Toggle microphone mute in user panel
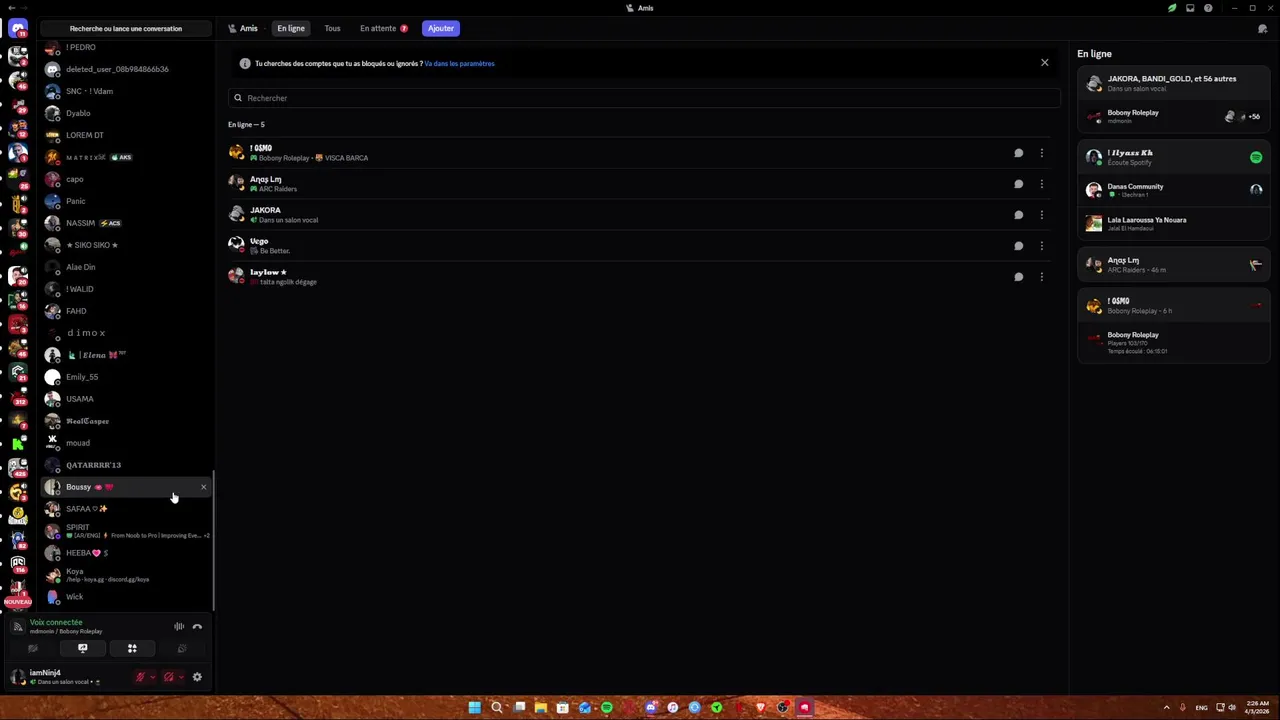This screenshot has height=720, width=1280. 140,677
